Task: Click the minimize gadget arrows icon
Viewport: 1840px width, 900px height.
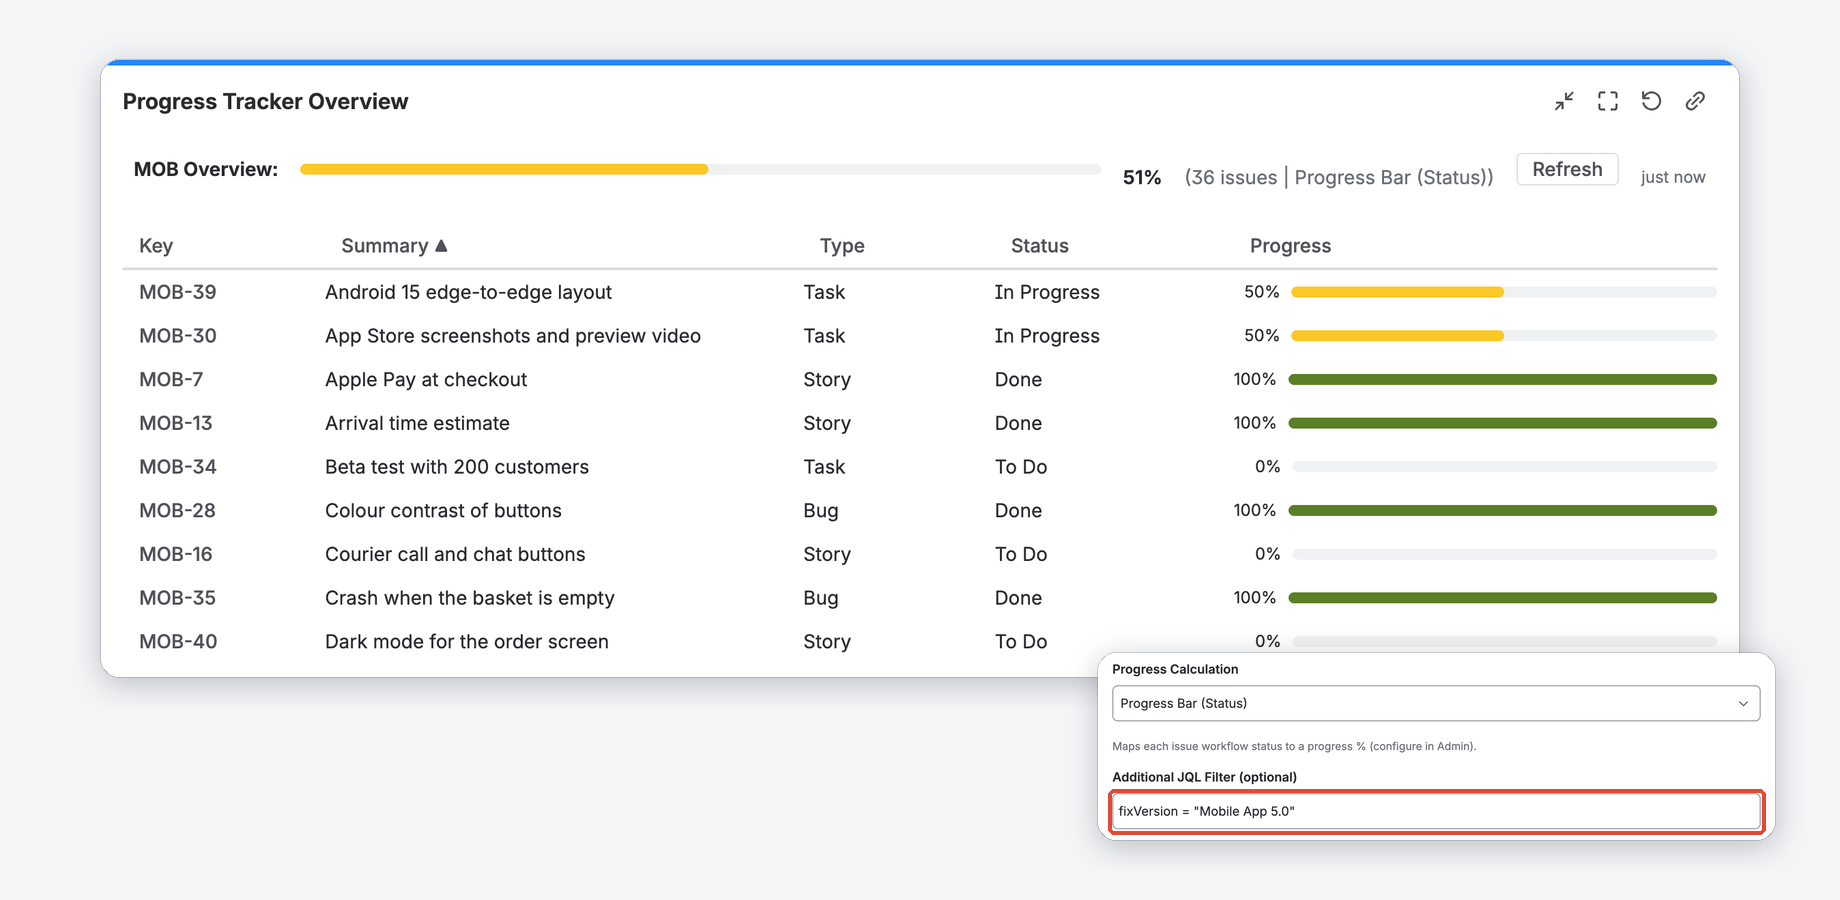Action: point(1564,101)
